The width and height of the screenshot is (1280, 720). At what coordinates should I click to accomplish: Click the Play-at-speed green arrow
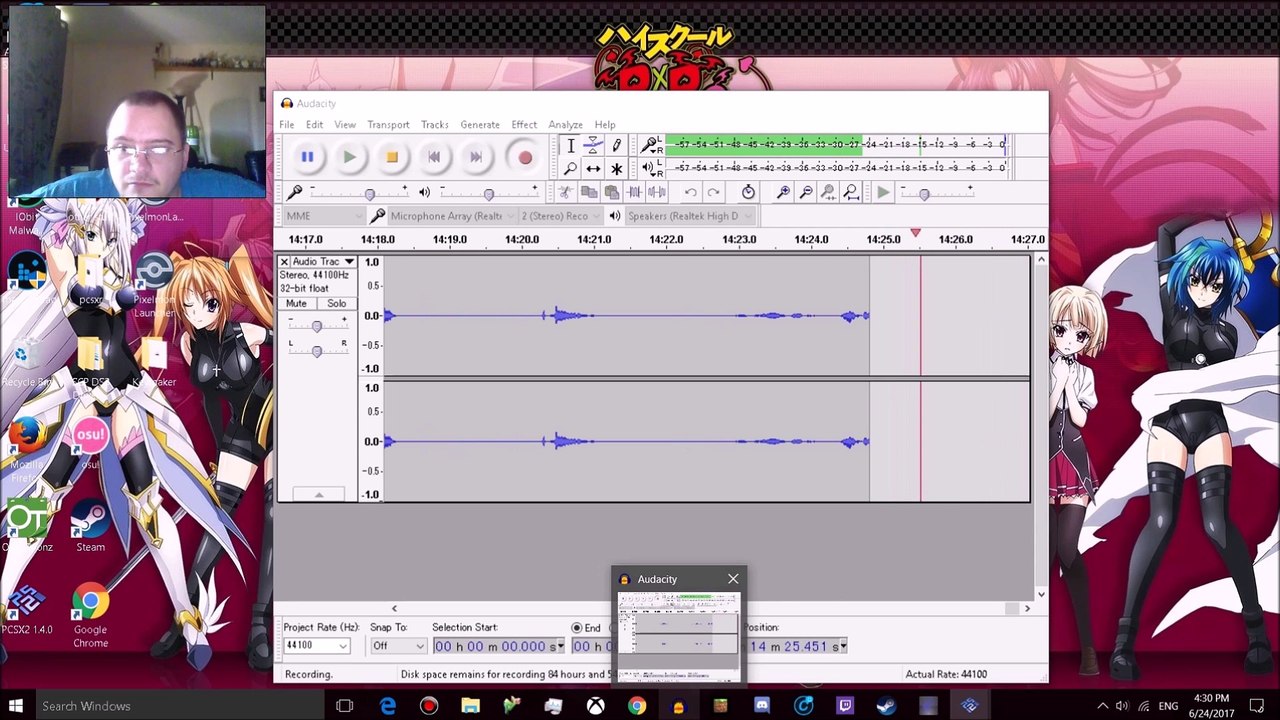[883, 192]
